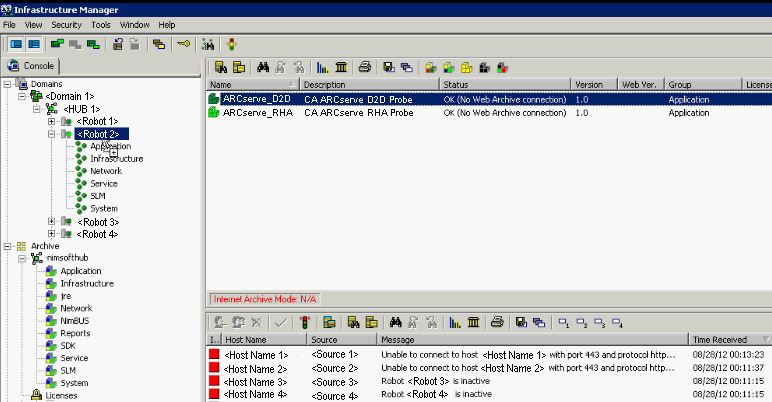Viewport: 772px width, 402px height.
Task: Sort alarms by the Message column header
Action: pos(532,339)
